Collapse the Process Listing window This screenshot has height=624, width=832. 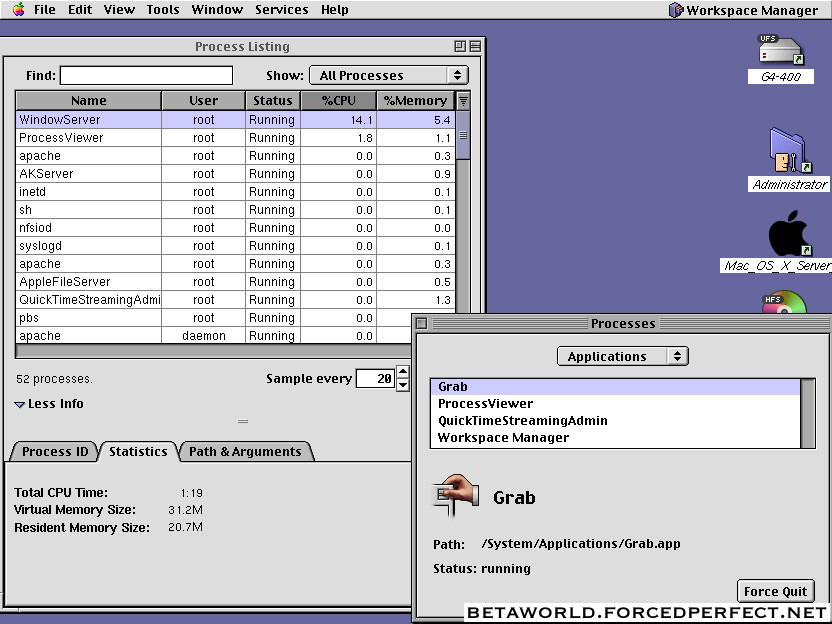tap(475, 46)
